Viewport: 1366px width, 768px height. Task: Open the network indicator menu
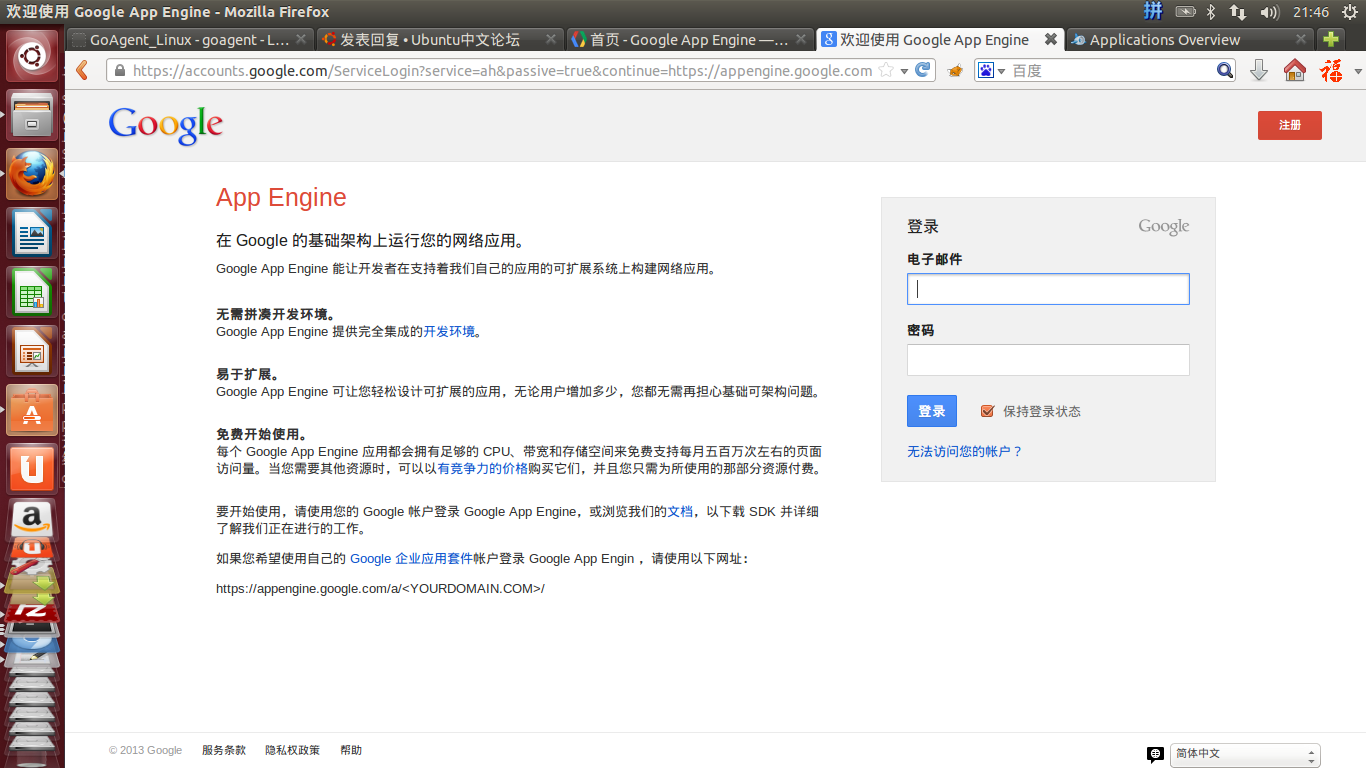coord(1238,12)
